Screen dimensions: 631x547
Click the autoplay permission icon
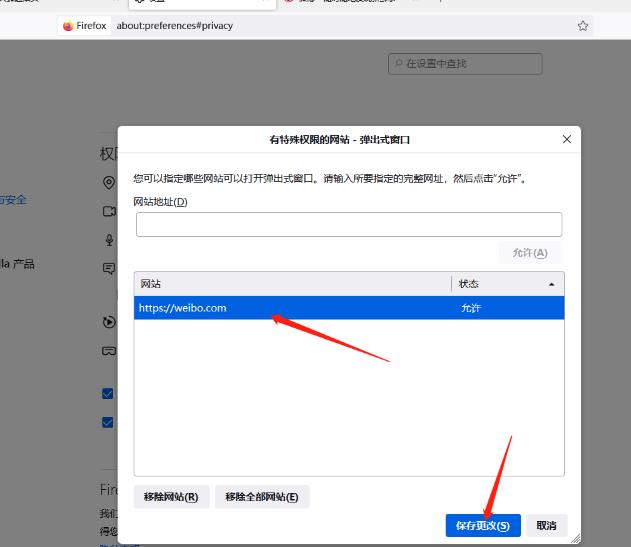coord(109,322)
